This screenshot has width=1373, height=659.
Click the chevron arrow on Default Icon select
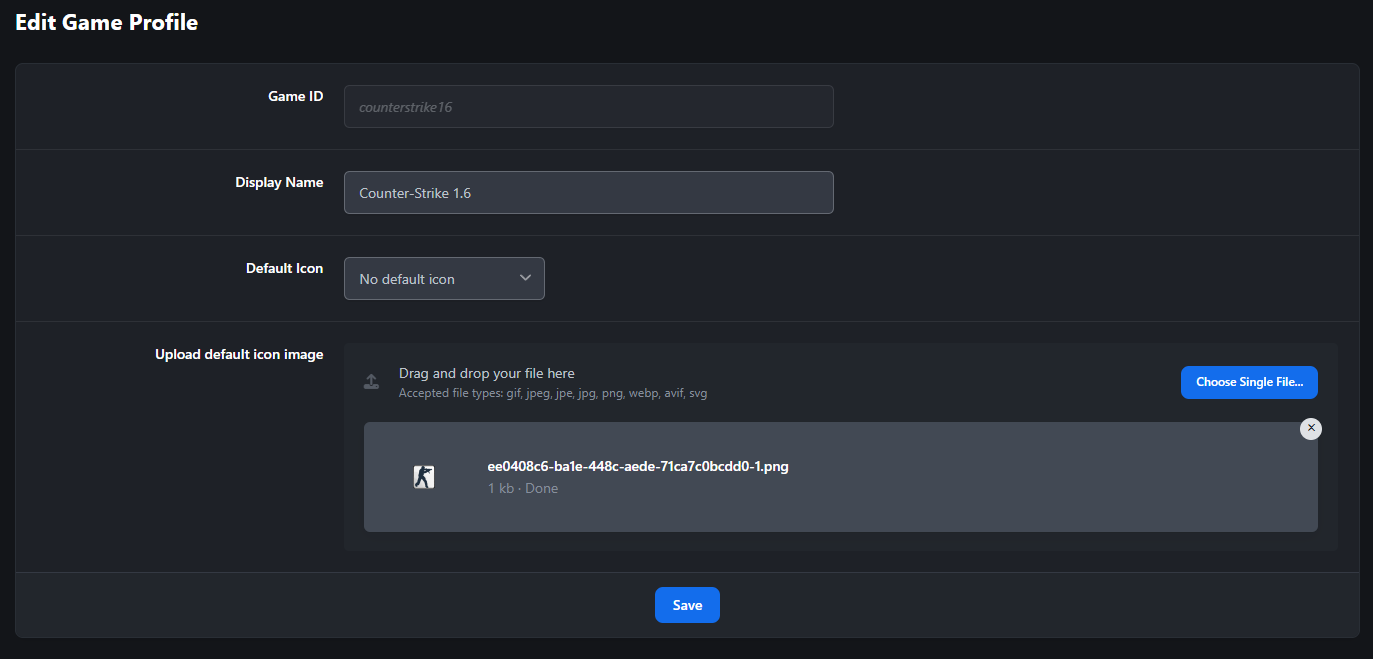coord(526,278)
